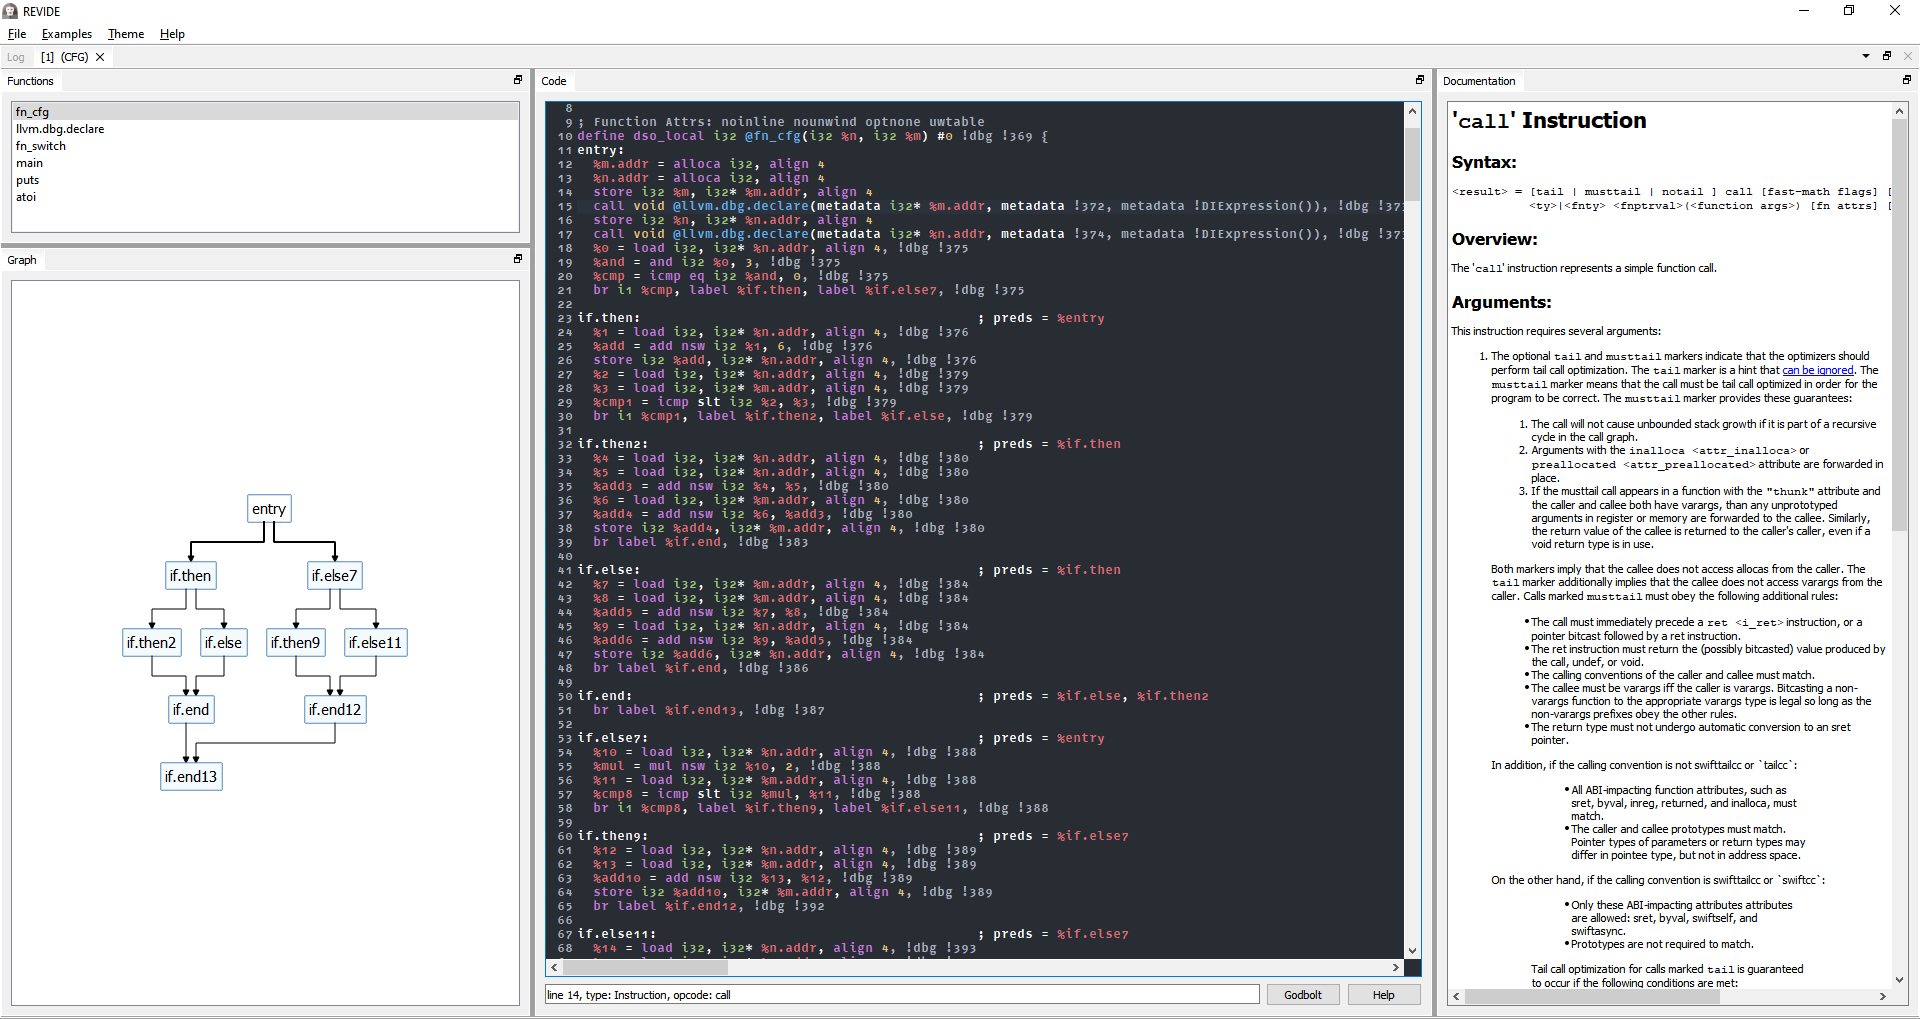The width and height of the screenshot is (1920, 1019).
Task: Click the code panel scroll-right arrow
Action: (x=1396, y=968)
